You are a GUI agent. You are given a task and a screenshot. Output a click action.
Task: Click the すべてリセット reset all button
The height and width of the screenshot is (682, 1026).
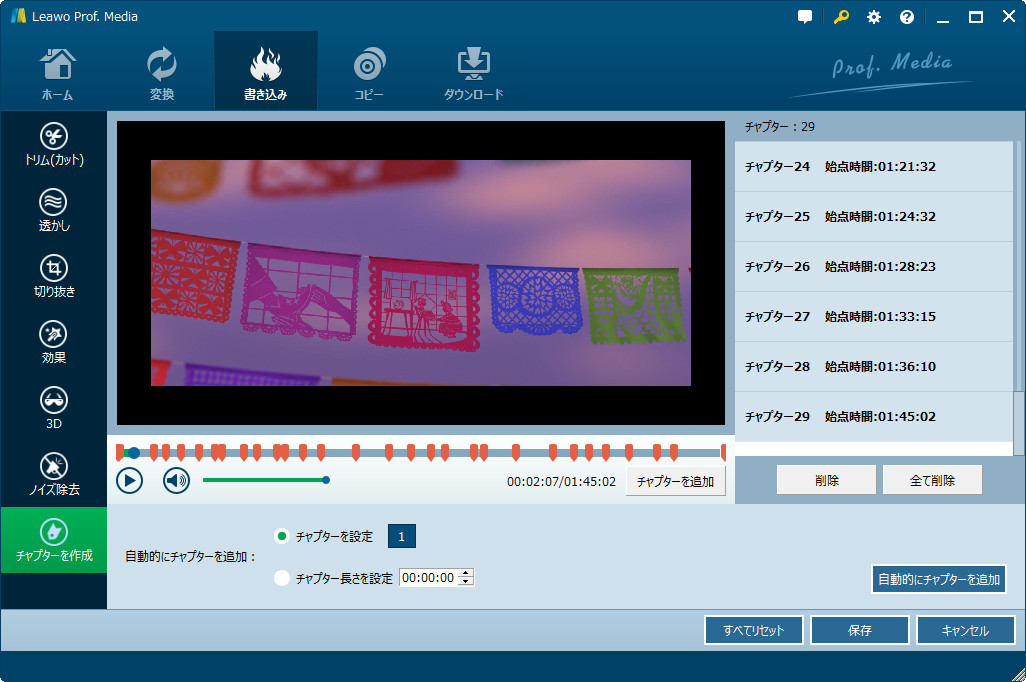(x=754, y=630)
